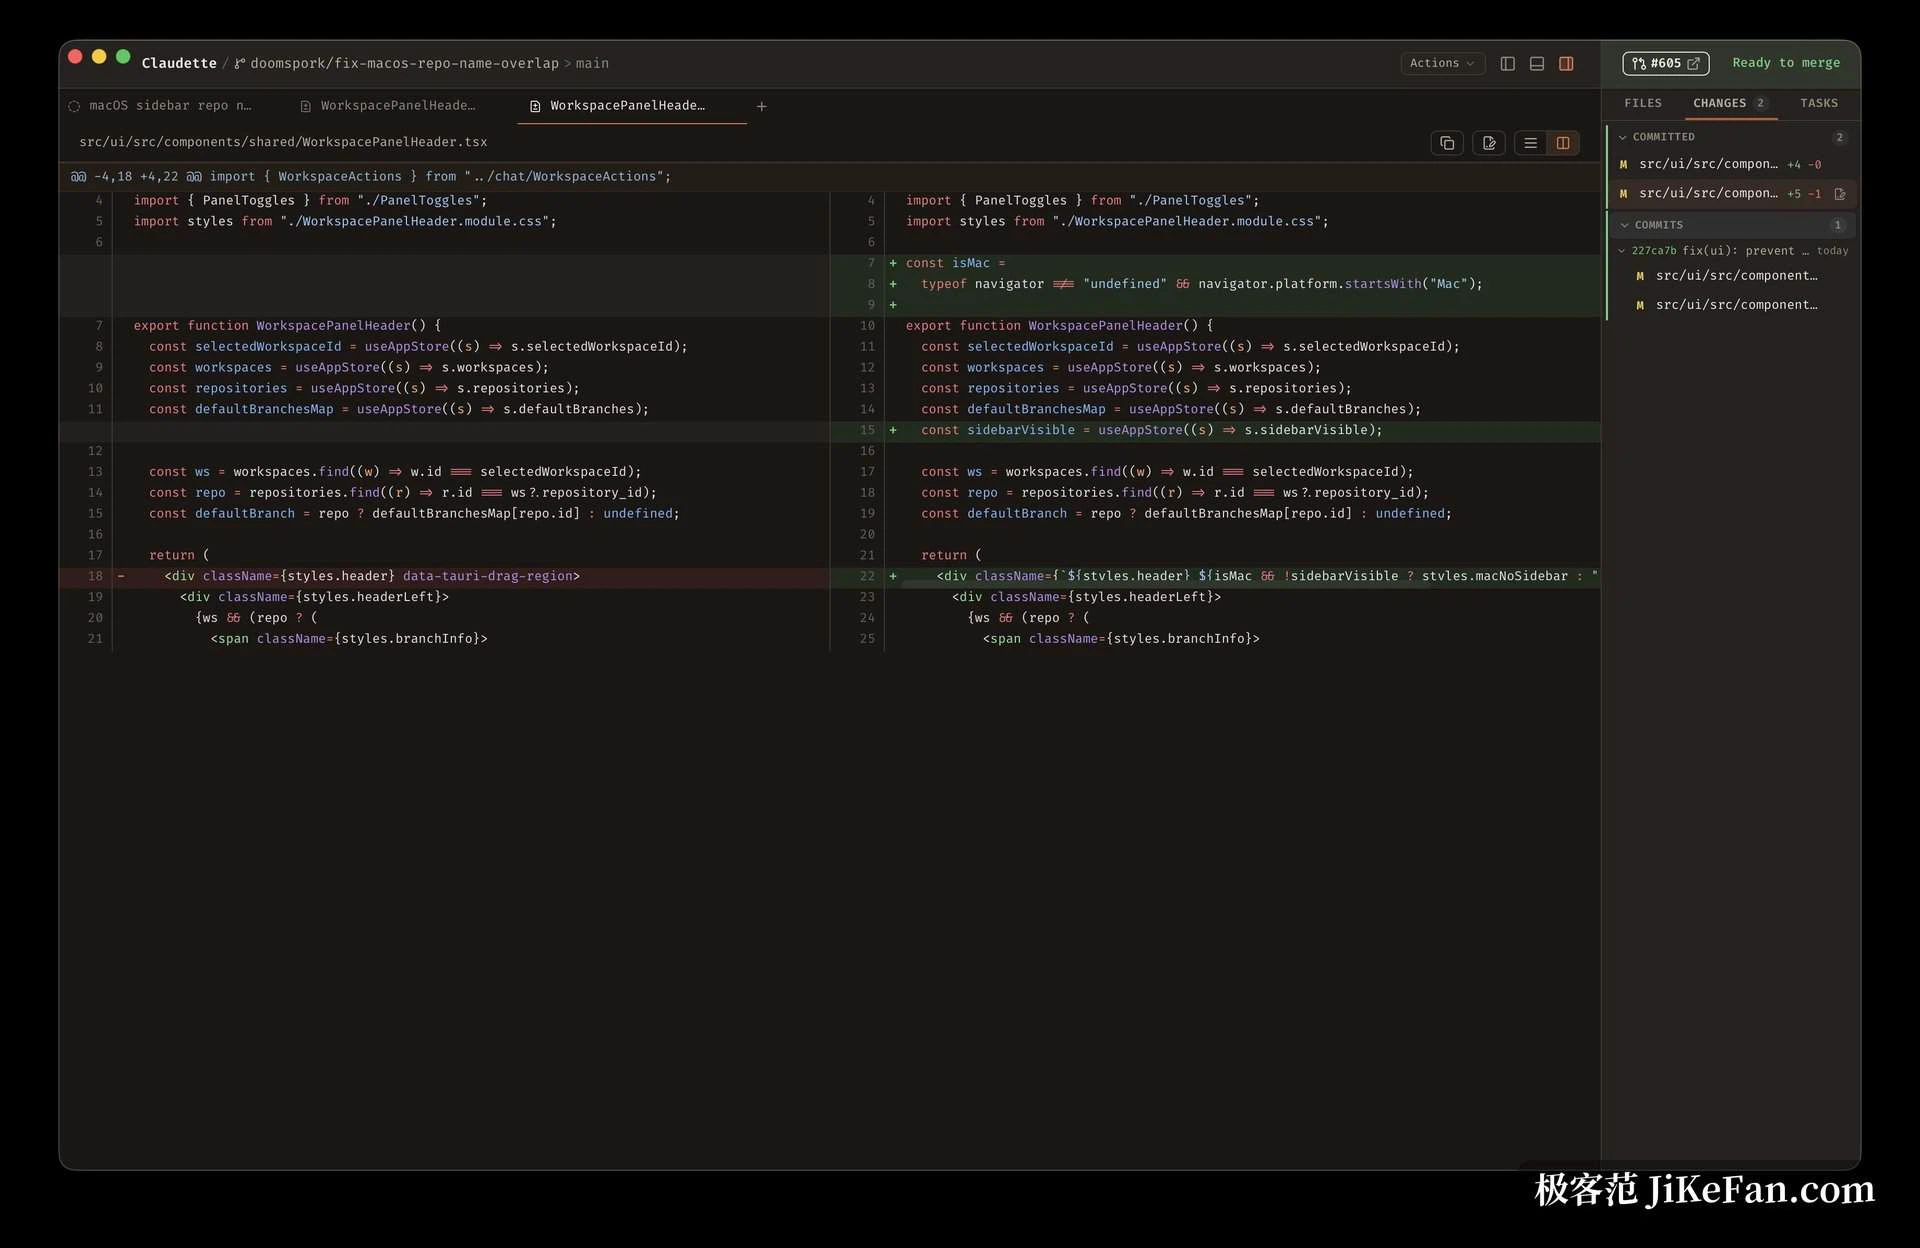Click the pull request icon beside #605
Screen dimensions: 1920x1248
1638,64
